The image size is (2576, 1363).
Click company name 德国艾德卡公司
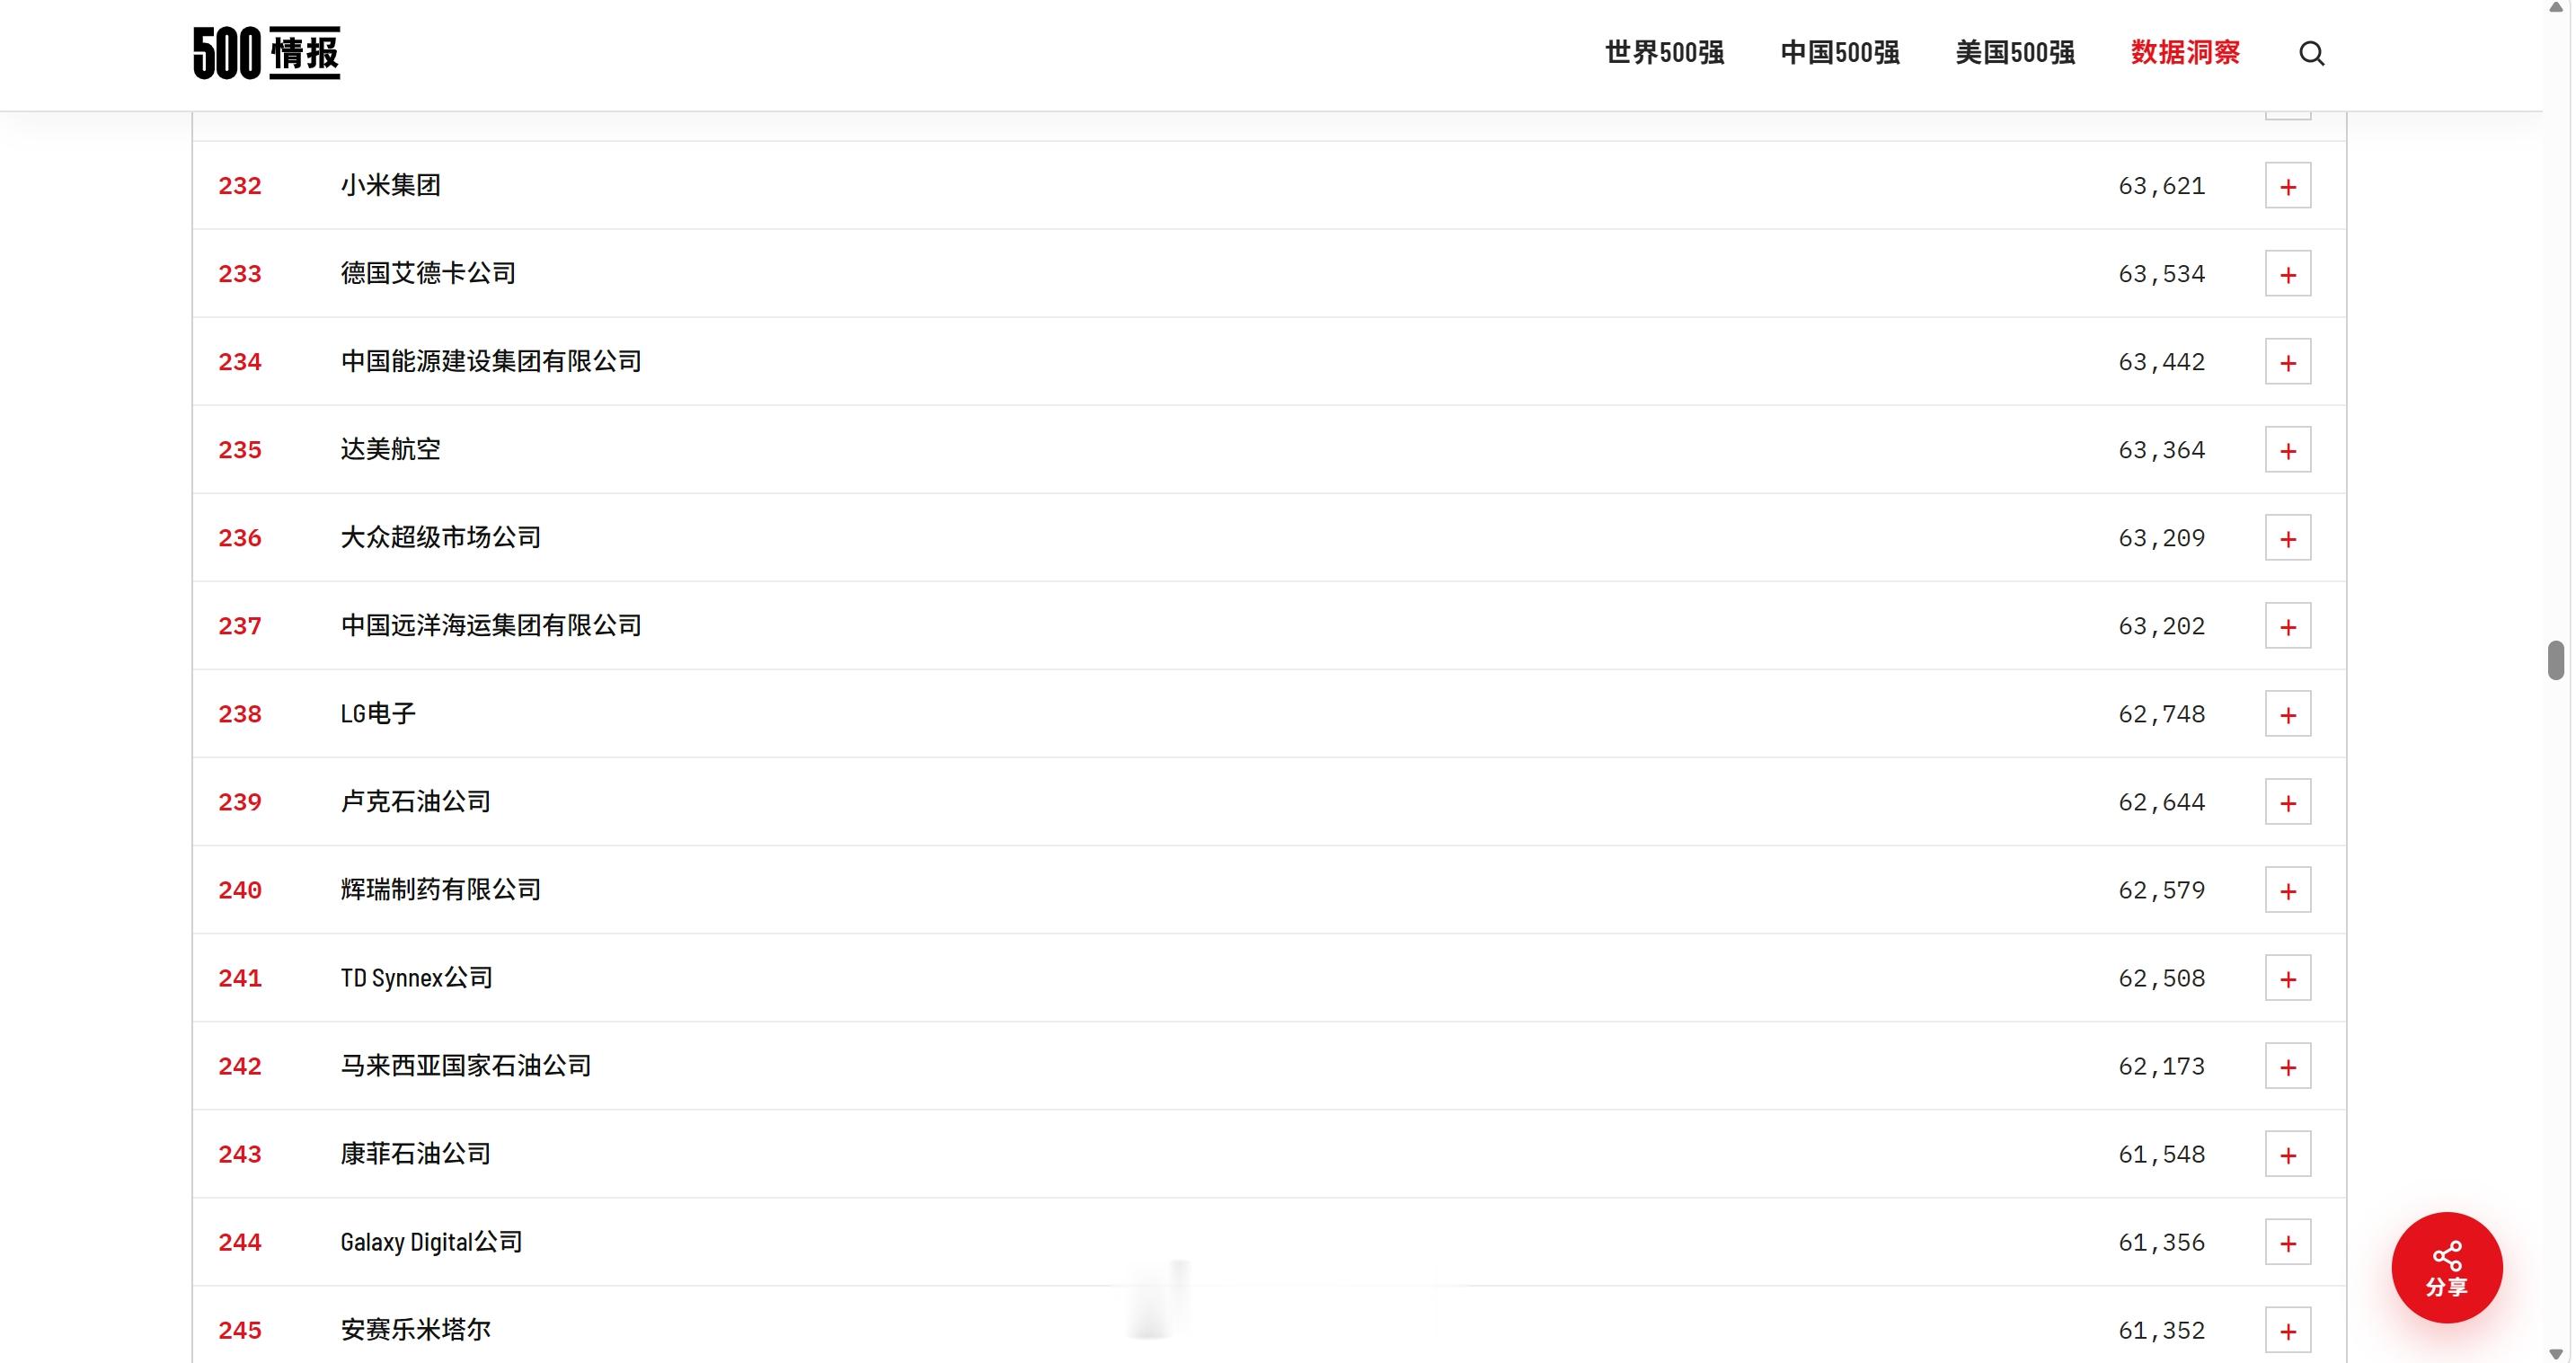[428, 274]
